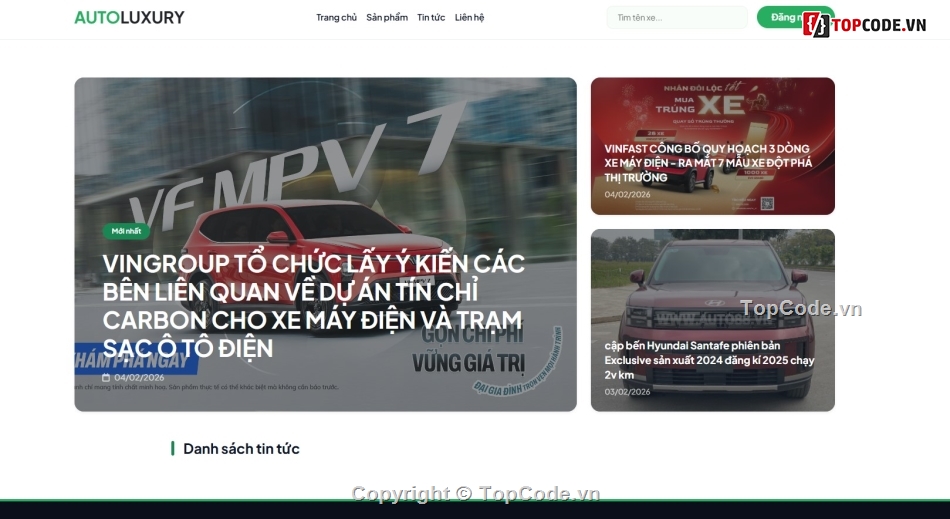Open the Hyundai Santafe Exclusive article
950x519 pixels.
click(709, 360)
